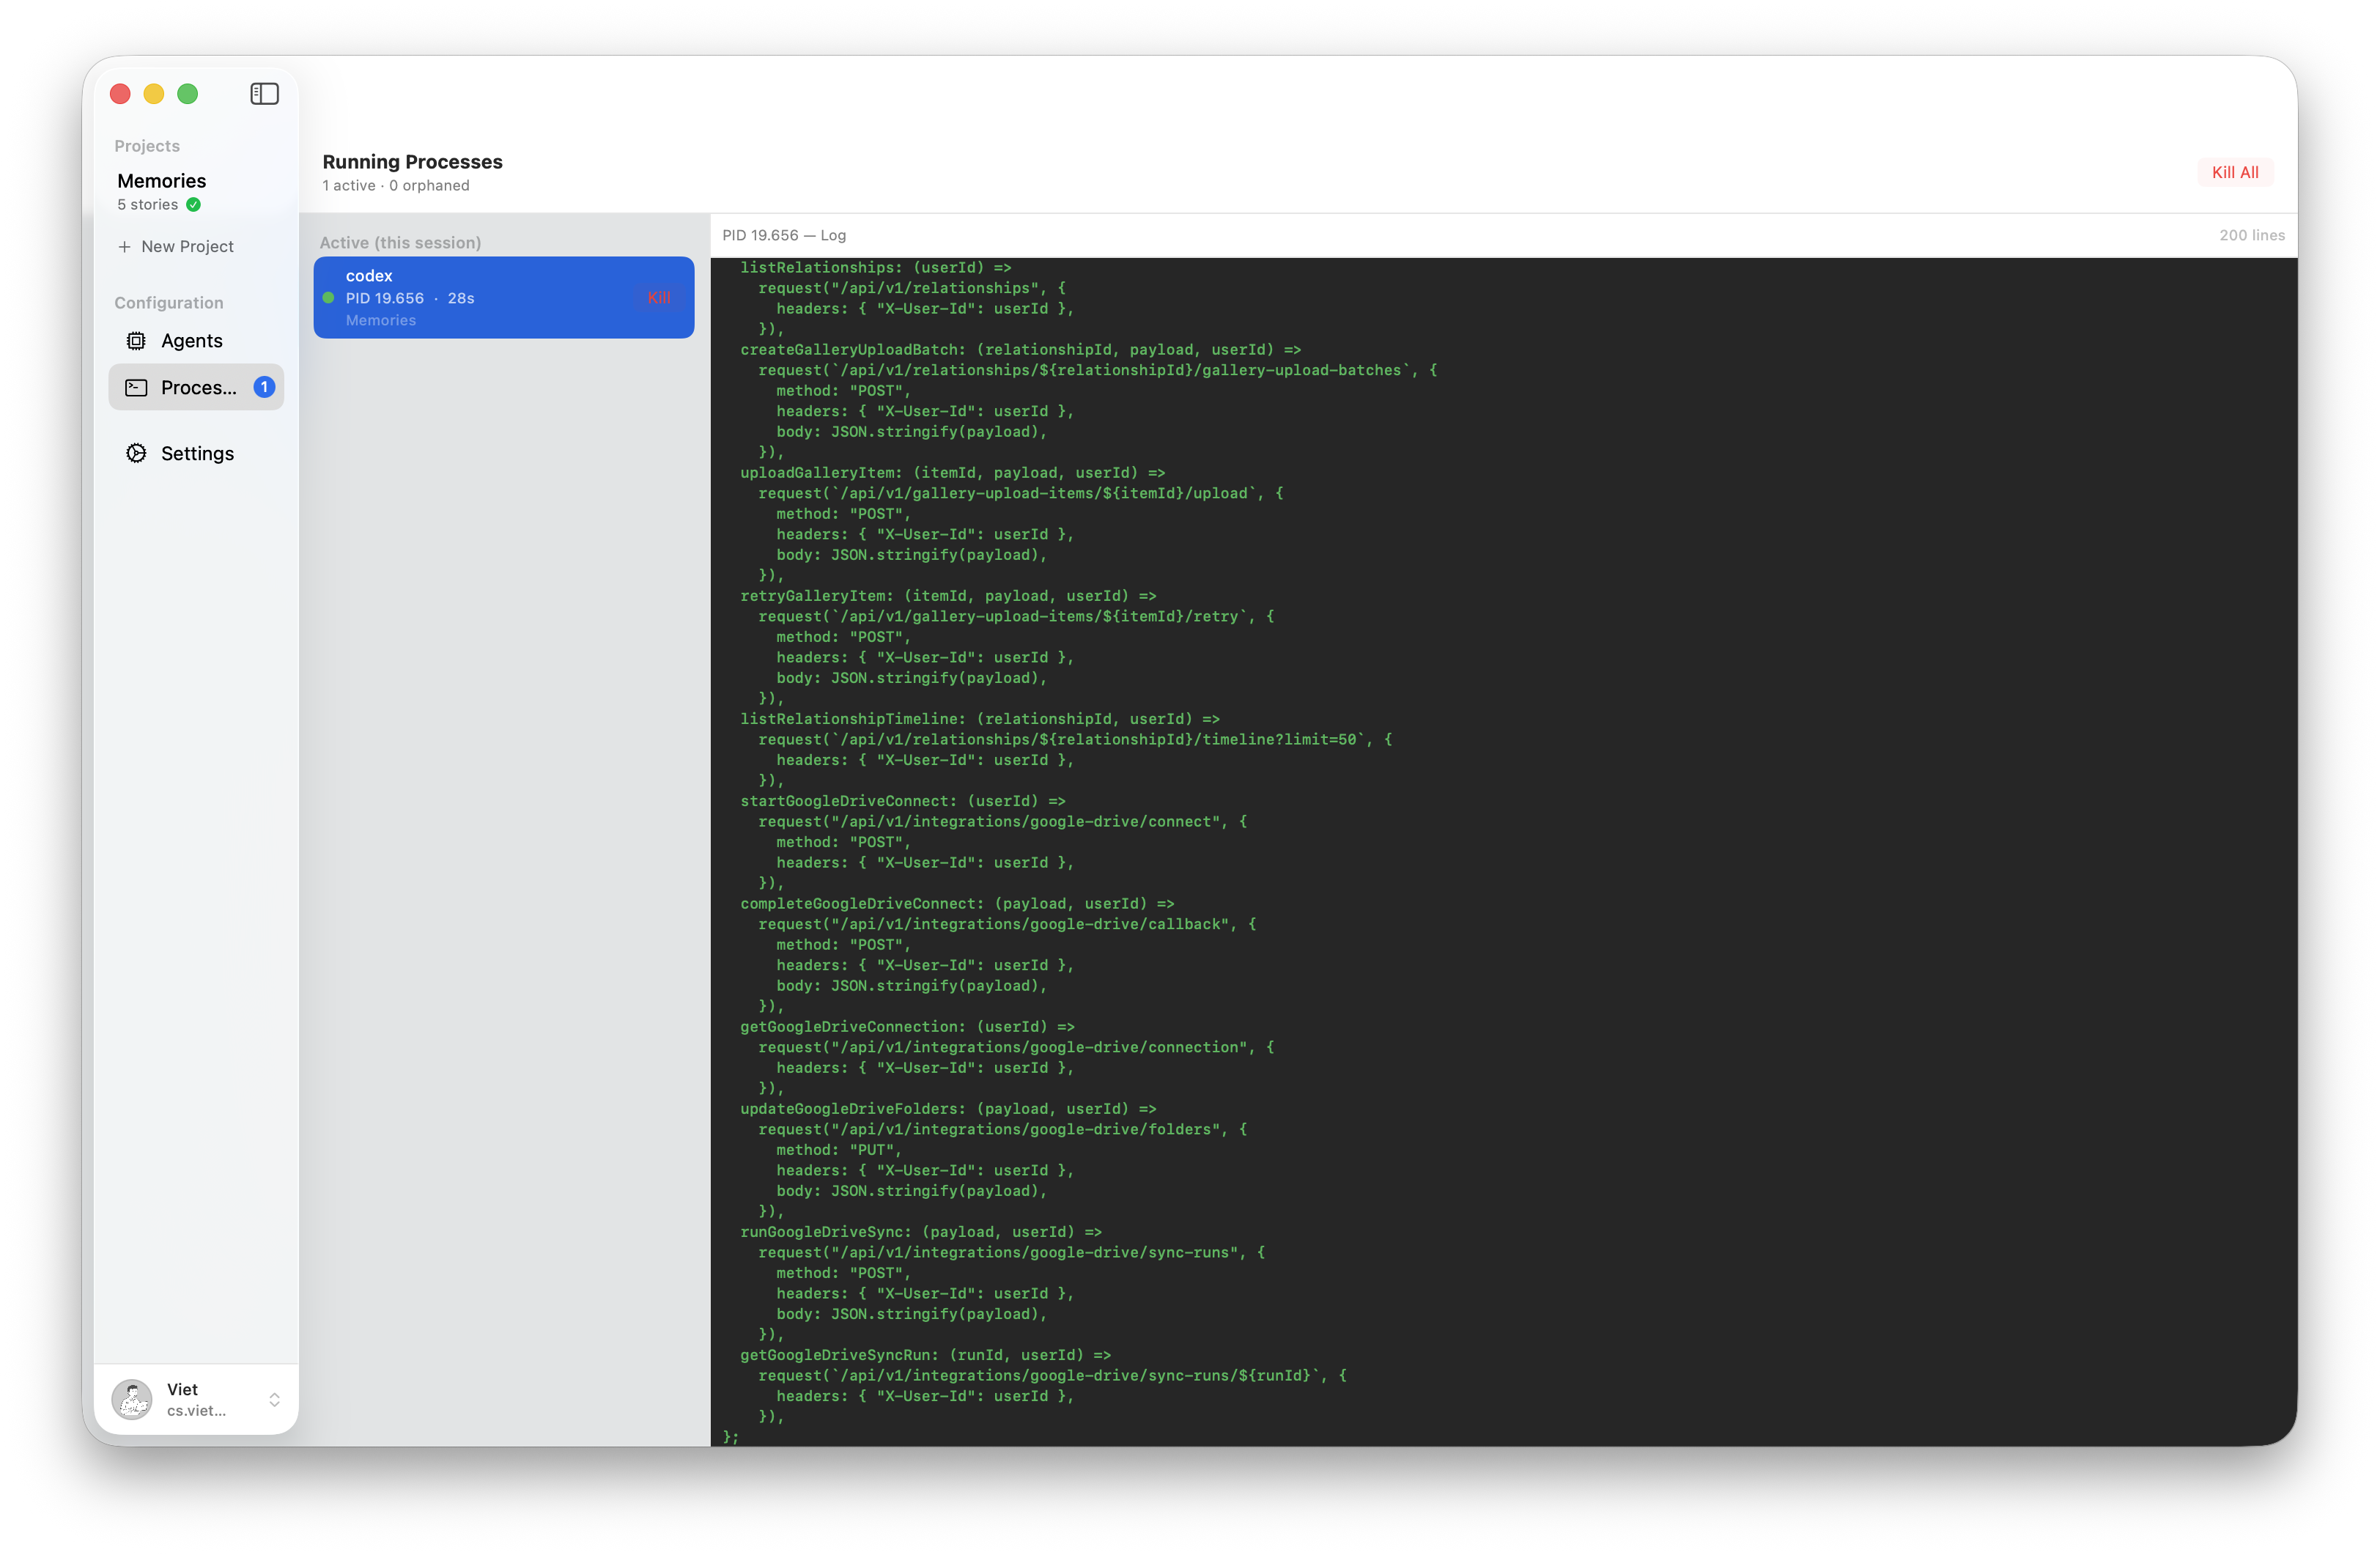Click the red close window button
This screenshot has width=2380, height=1555.
(x=120, y=94)
